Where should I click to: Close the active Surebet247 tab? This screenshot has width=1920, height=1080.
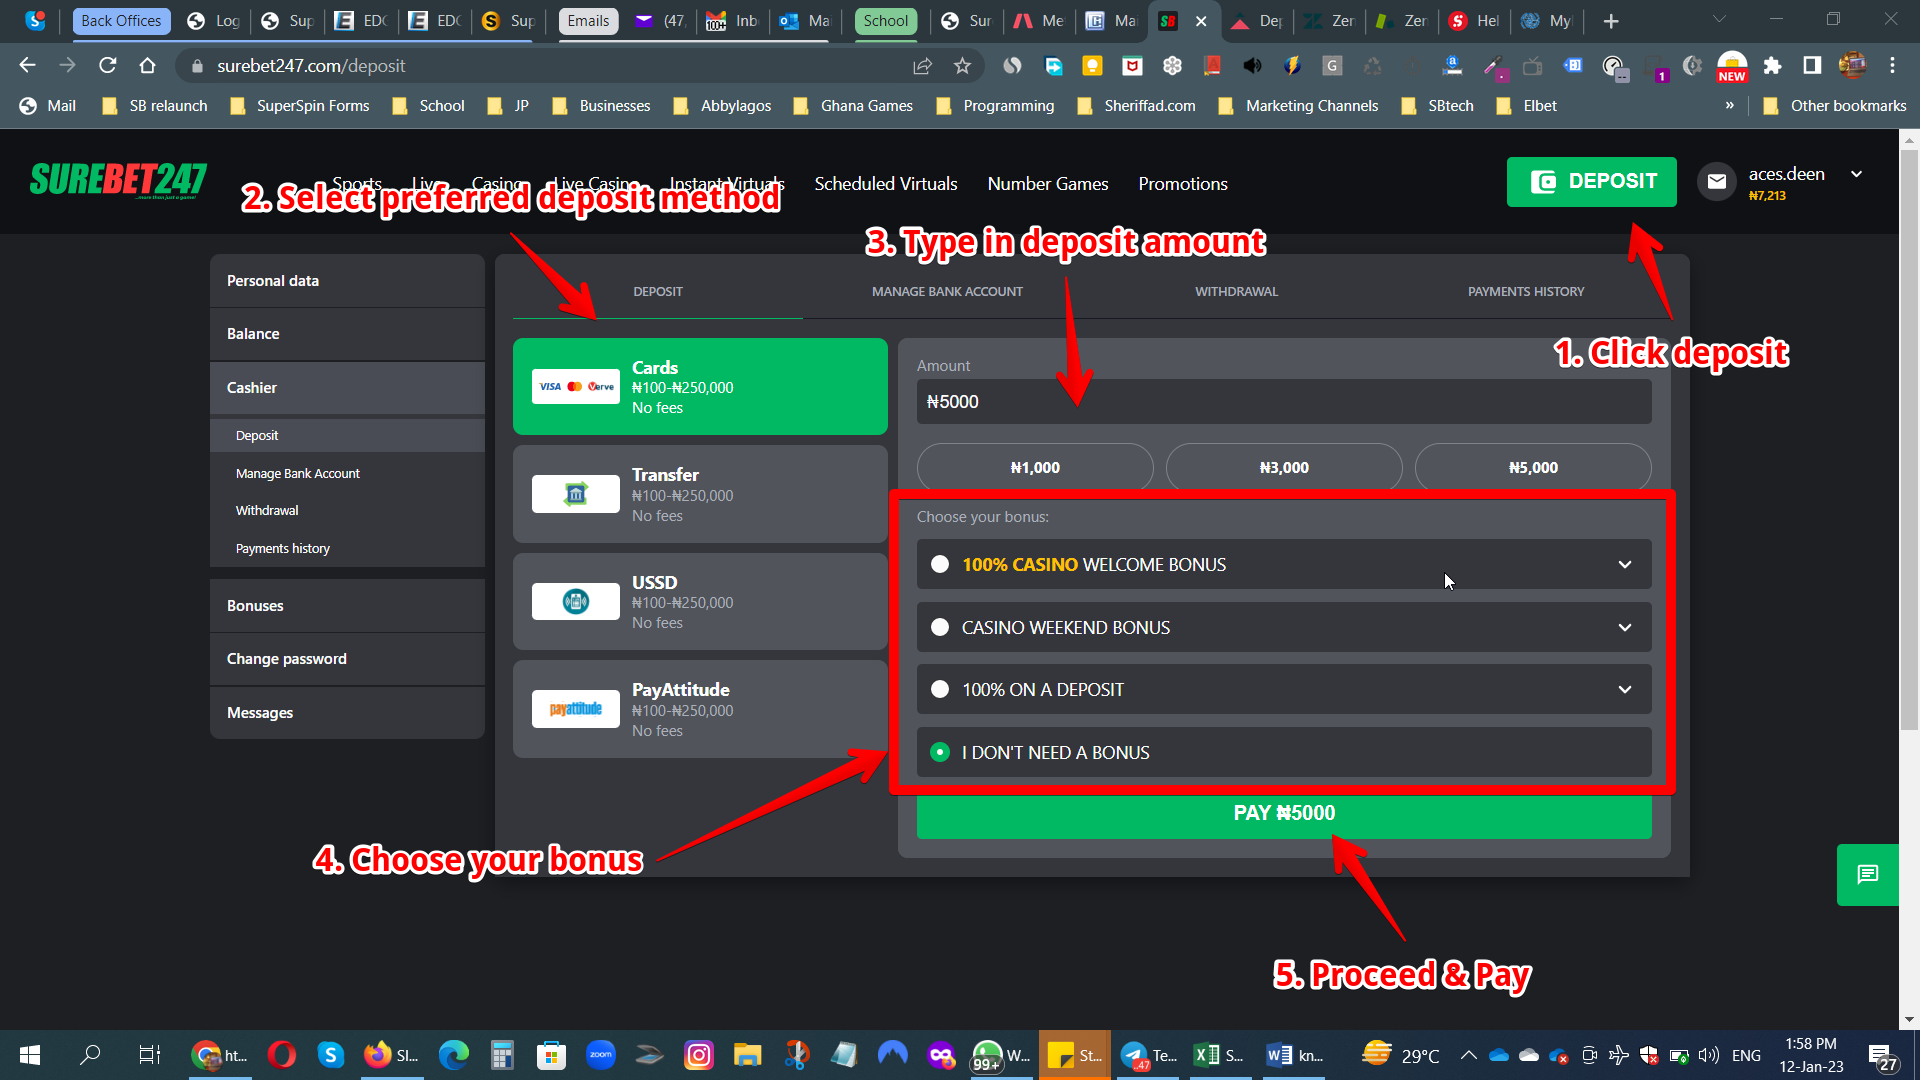1201,21
